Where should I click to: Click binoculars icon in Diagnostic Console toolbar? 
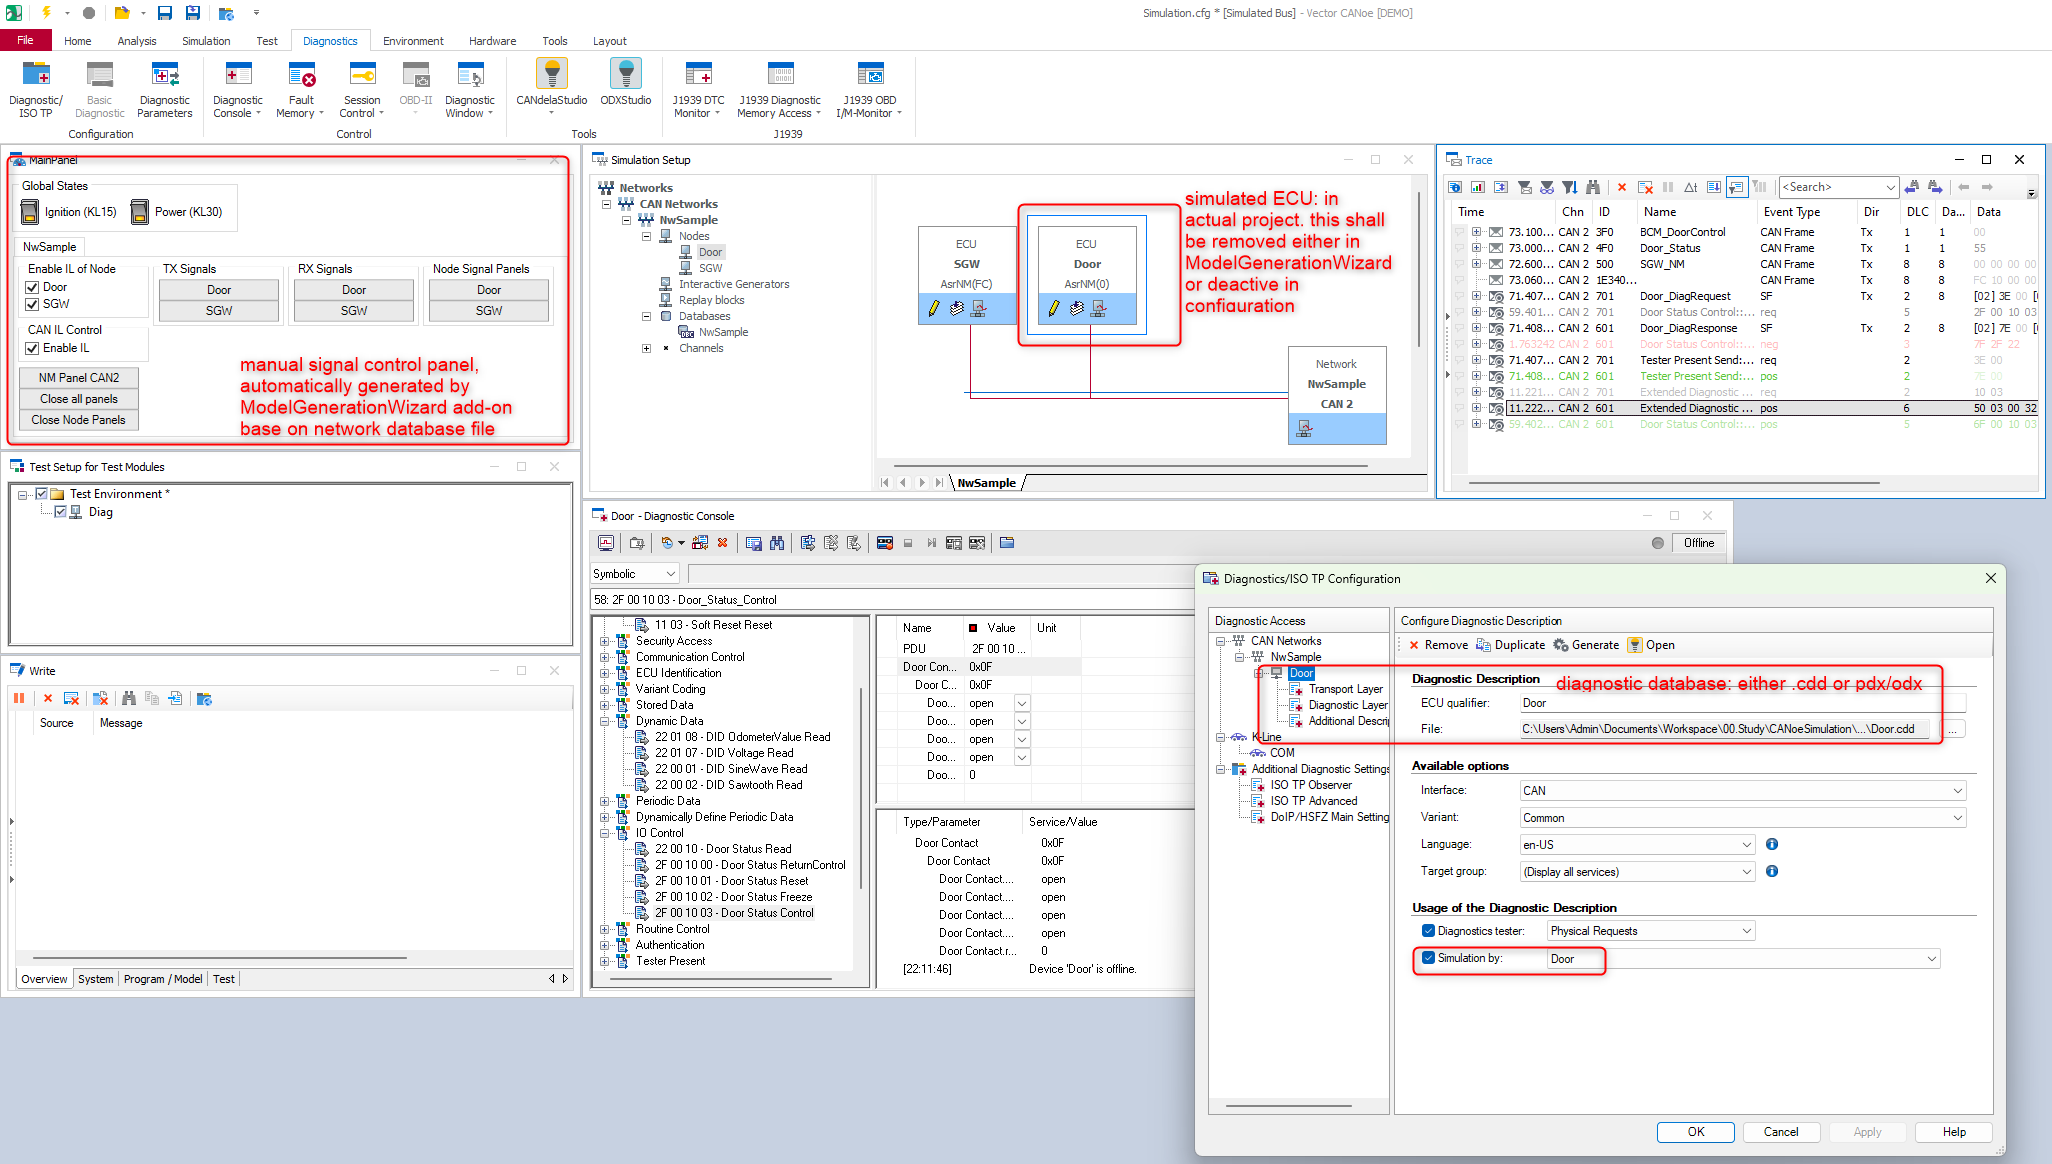pyautogui.click(x=777, y=543)
